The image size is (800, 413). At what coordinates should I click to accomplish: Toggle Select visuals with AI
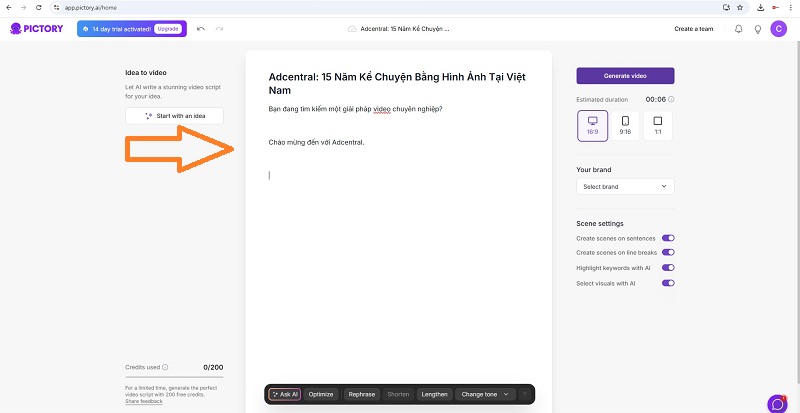[668, 283]
